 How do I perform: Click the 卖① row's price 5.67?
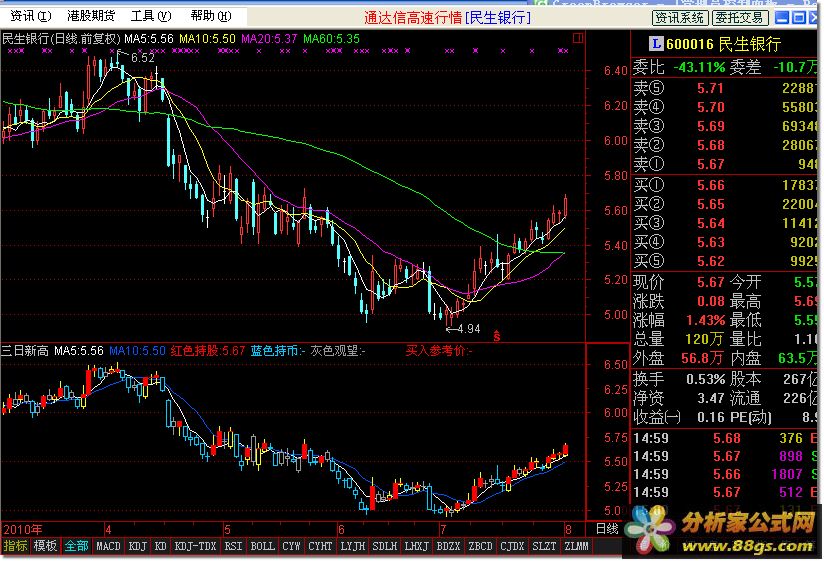pos(710,164)
